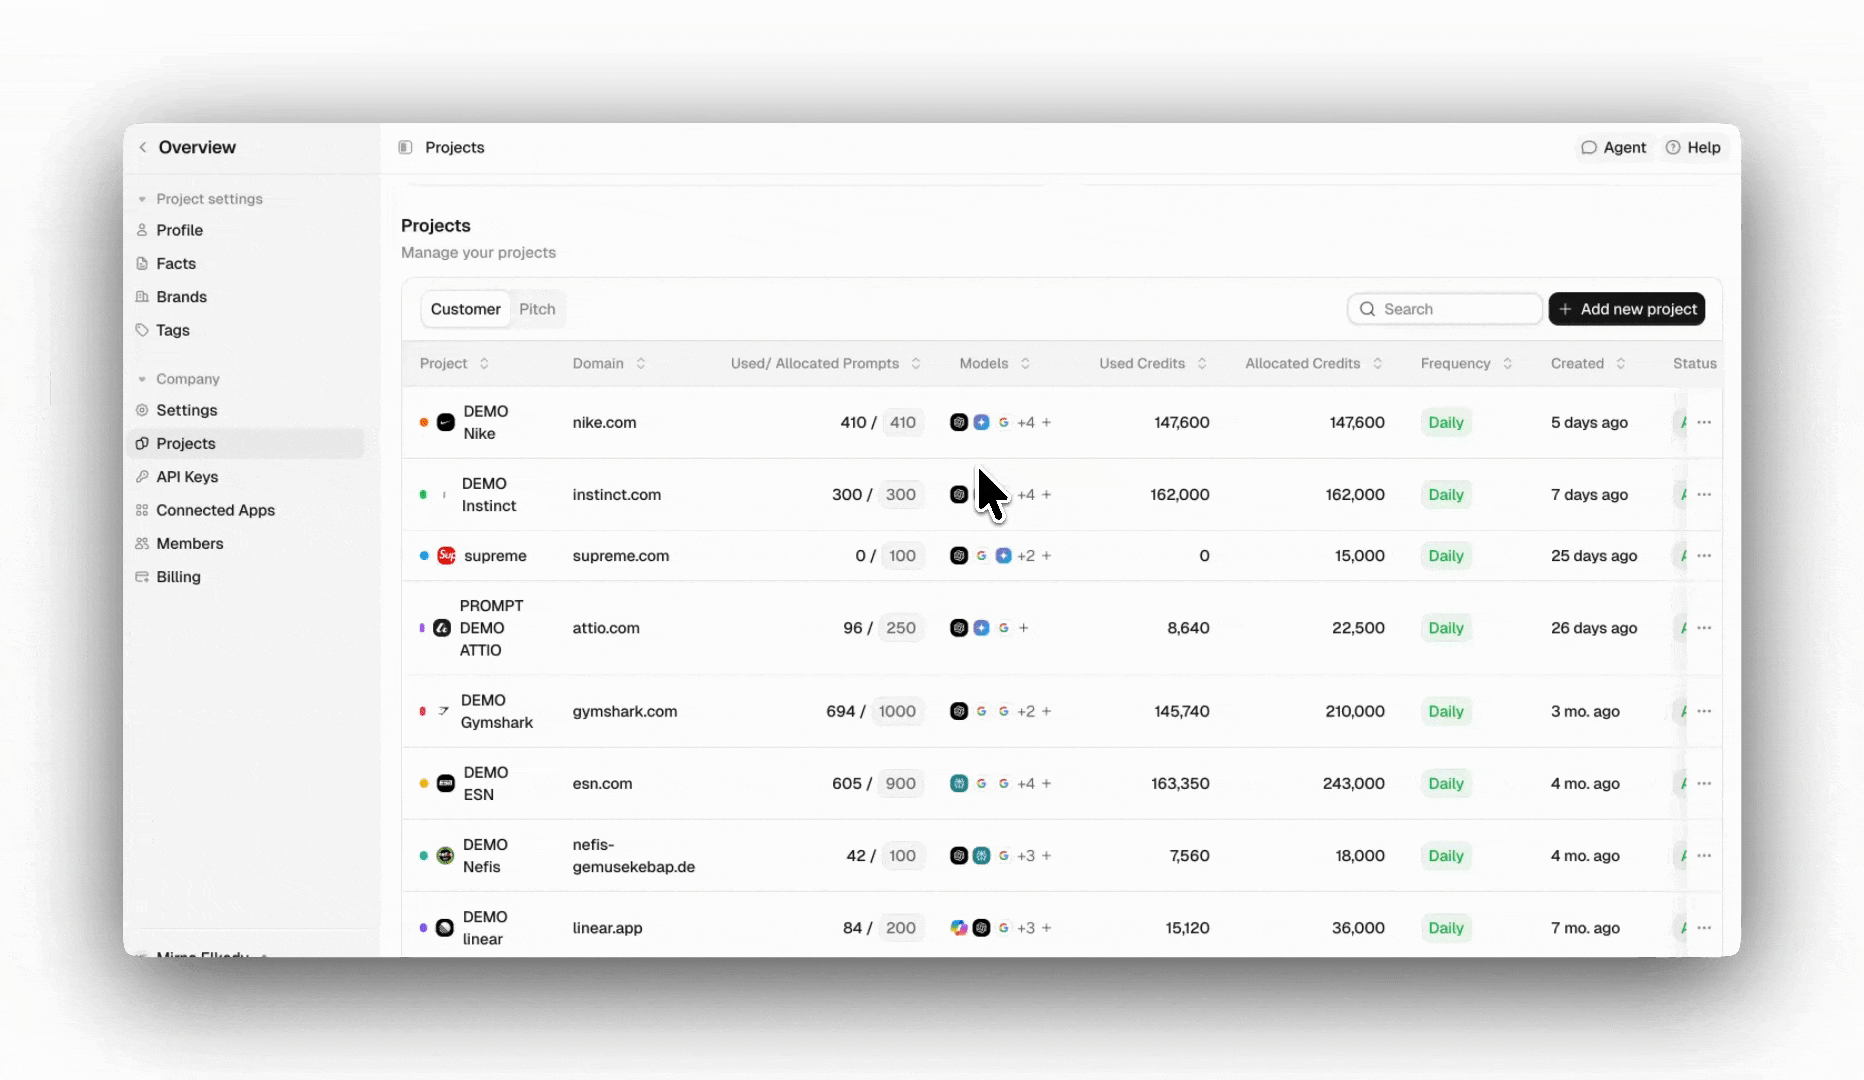Click the used credits value 163,350
Screen dimensions: 1864x1080
pyautogui.click(x=1180, y=783)
